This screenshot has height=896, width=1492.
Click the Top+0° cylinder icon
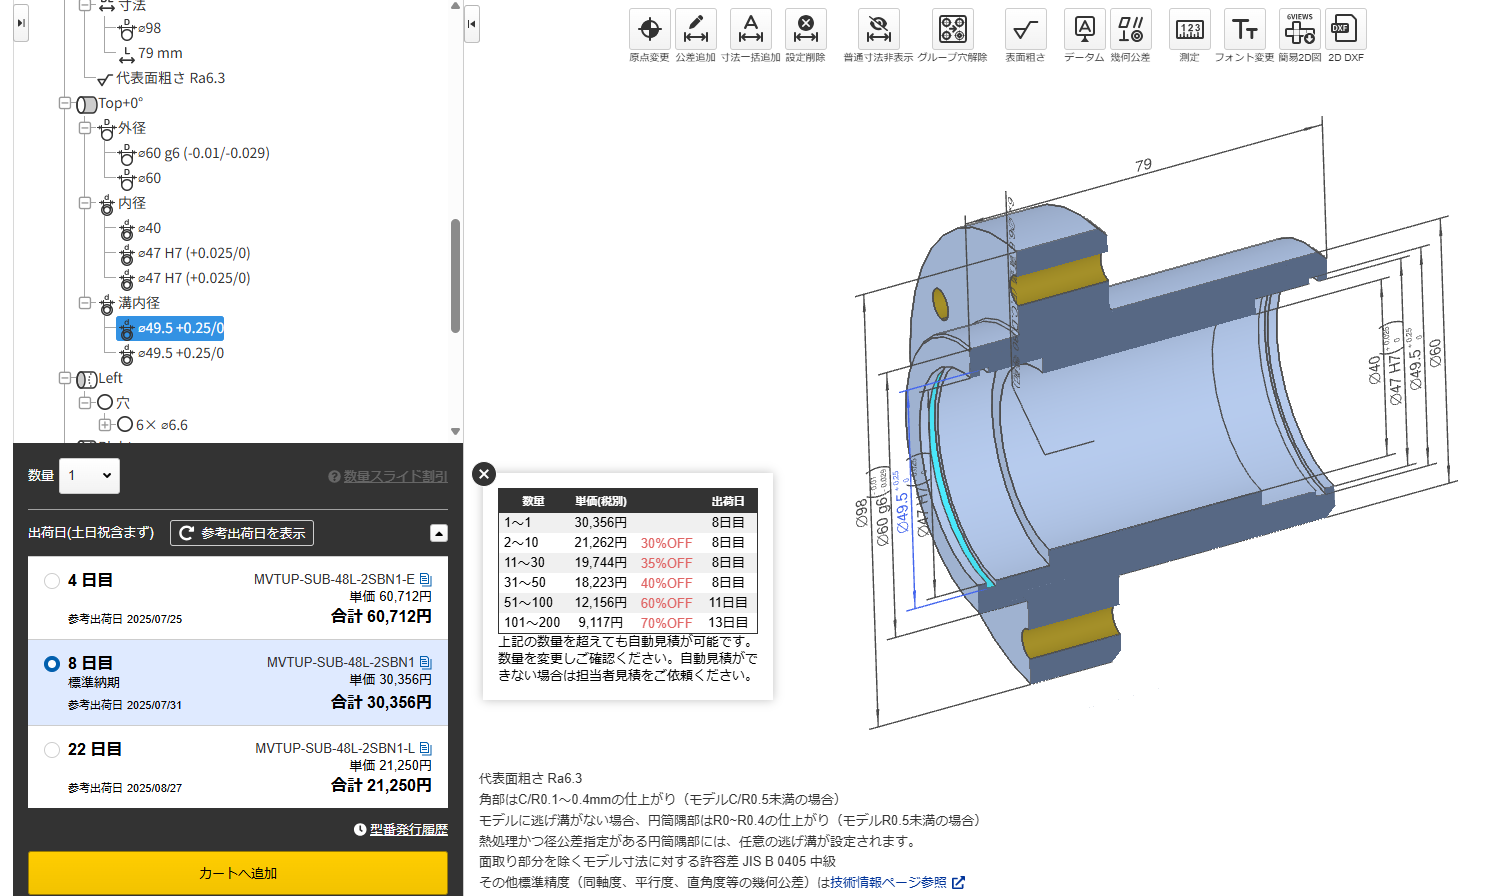point(87,104)
